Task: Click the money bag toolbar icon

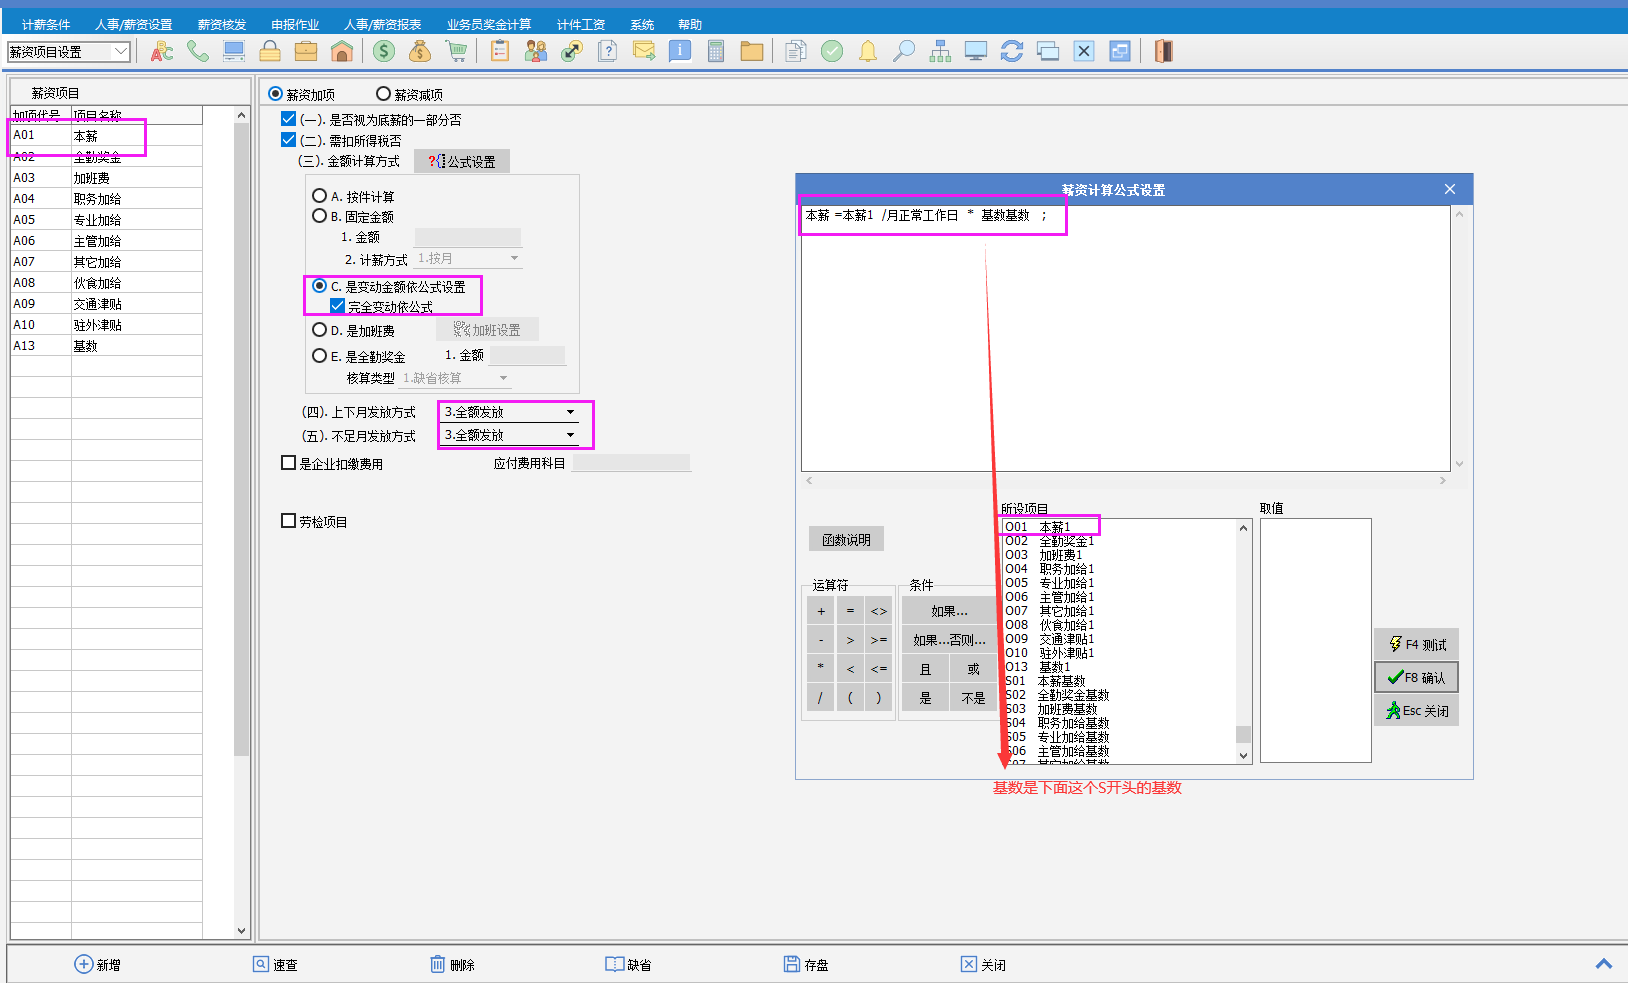Action: pyautogui.click(x=420, y=51)
